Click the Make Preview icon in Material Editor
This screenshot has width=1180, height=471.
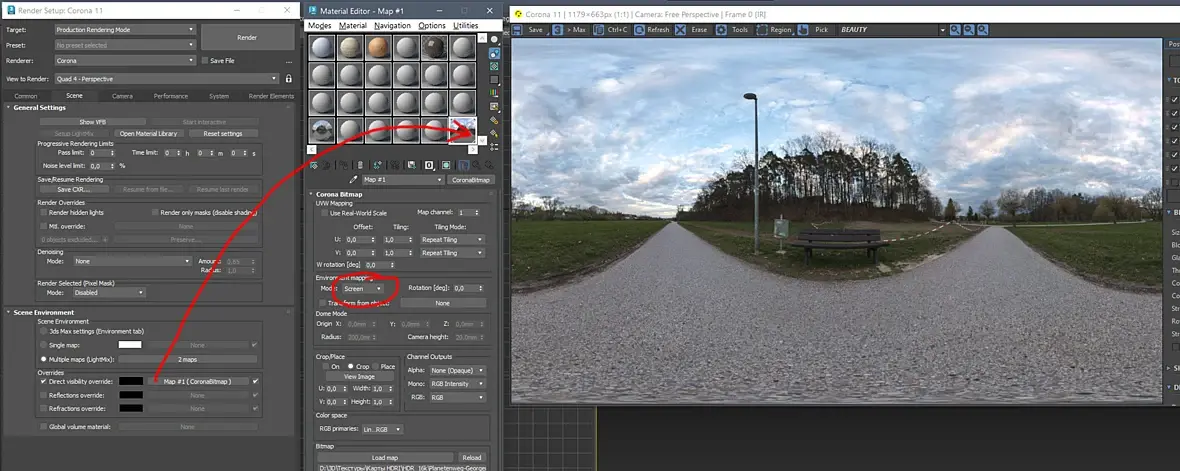click(494, 106)
